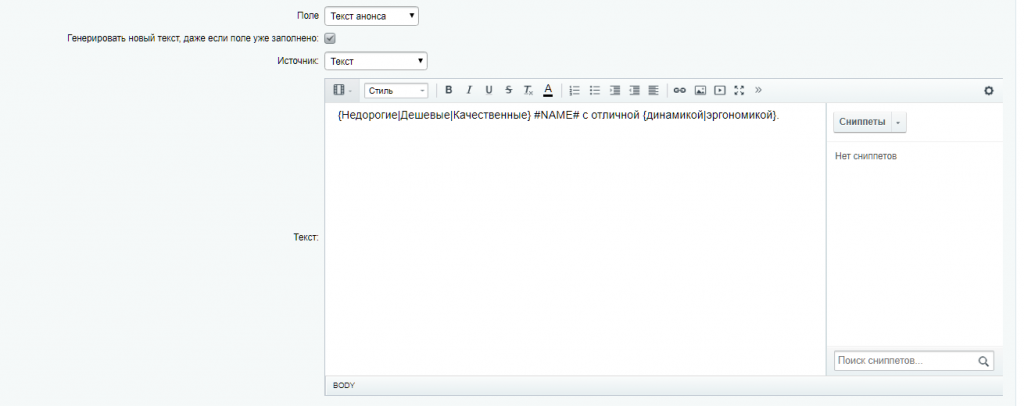Click the Поиск сниппетов search field

pos(906,360)
